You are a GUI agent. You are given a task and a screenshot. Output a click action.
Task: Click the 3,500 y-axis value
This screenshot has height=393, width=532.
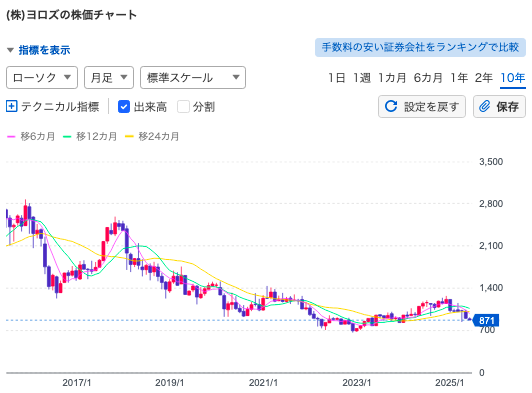pos(491,162)
